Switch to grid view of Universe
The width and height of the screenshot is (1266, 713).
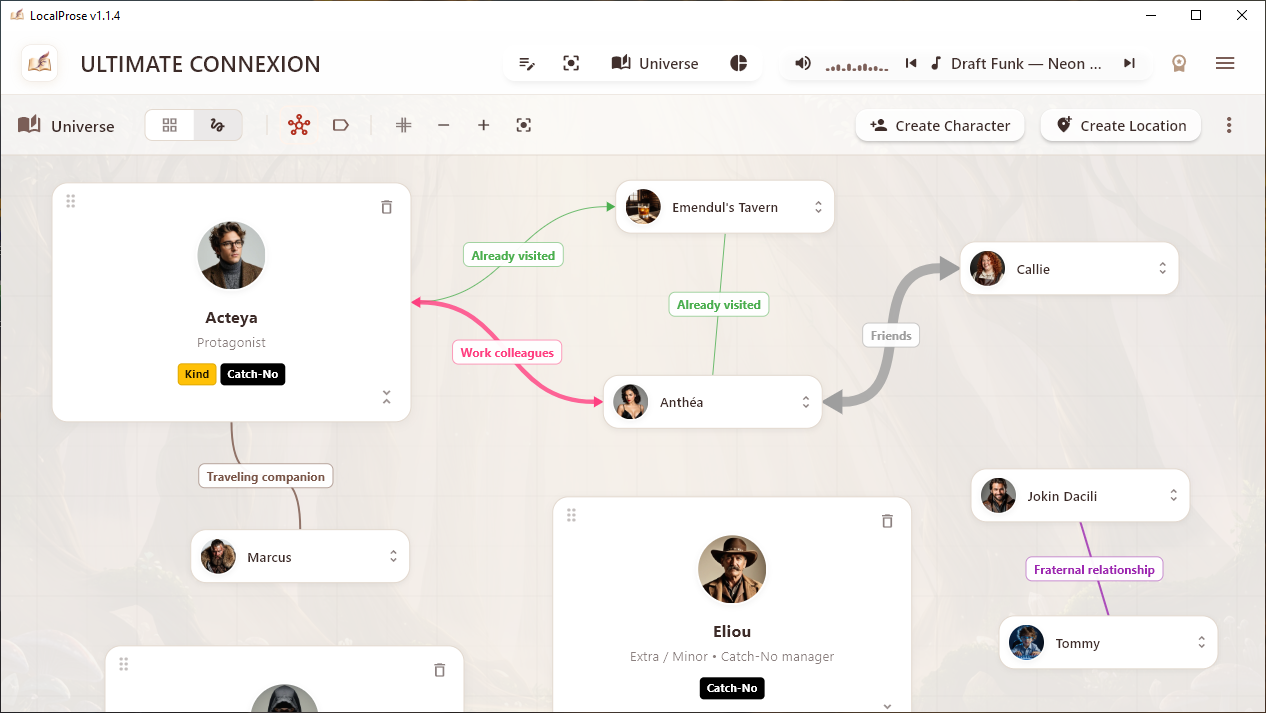pos(170,125)
